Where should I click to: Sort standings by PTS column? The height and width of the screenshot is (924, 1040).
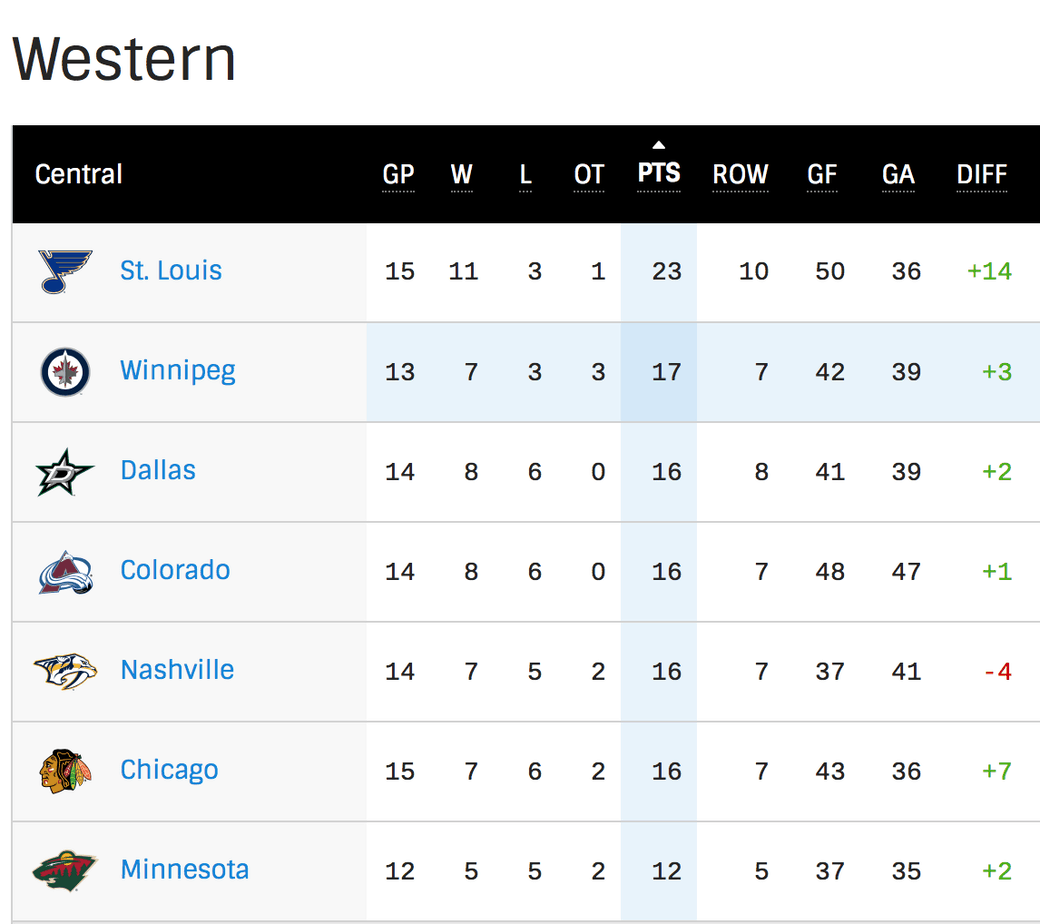659,173
